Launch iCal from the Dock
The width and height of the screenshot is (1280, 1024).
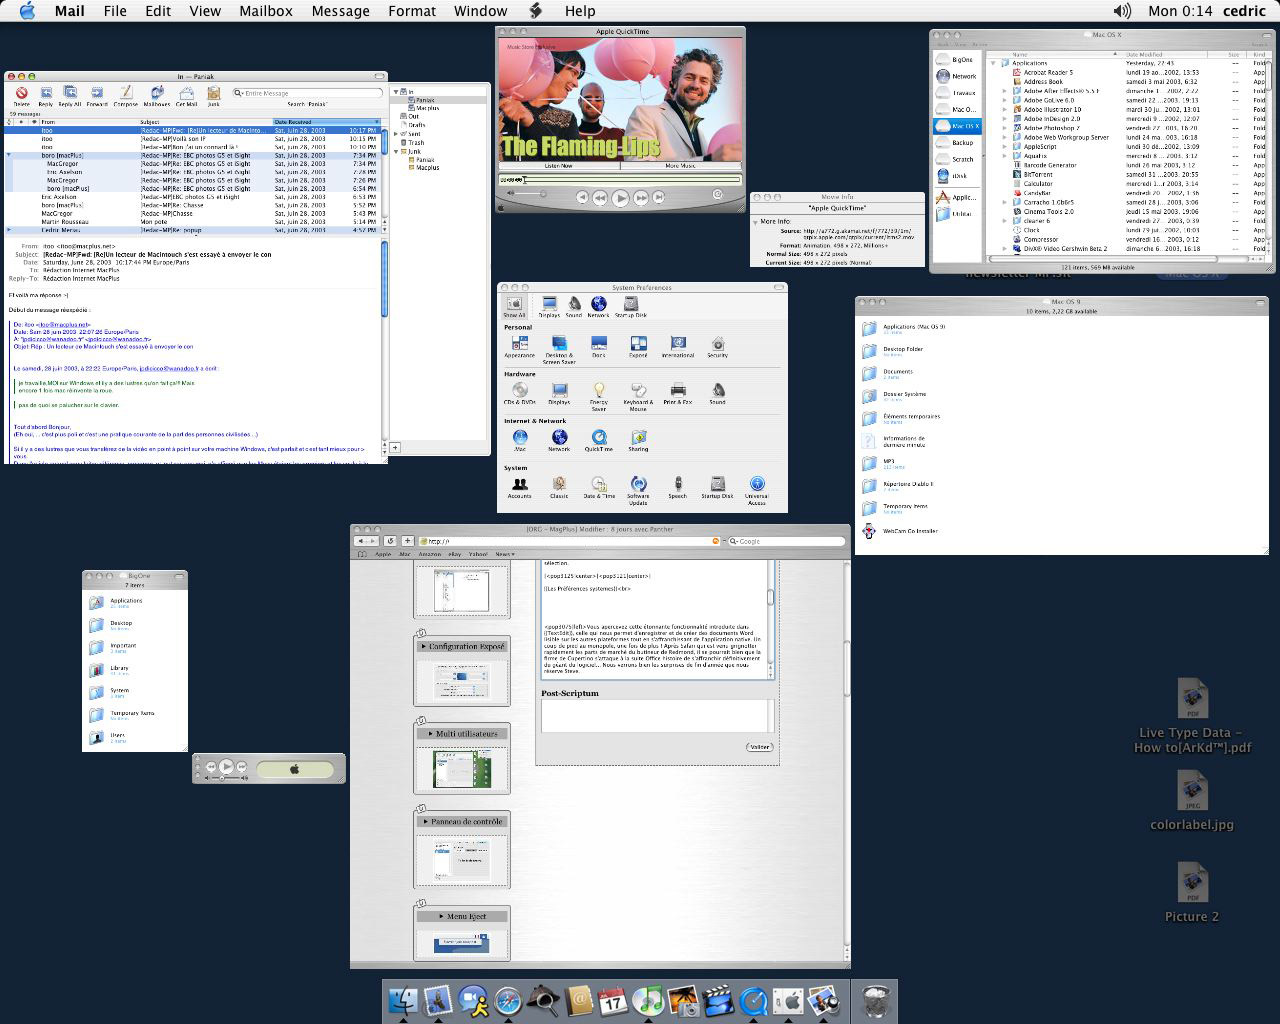click(613, 1001)
